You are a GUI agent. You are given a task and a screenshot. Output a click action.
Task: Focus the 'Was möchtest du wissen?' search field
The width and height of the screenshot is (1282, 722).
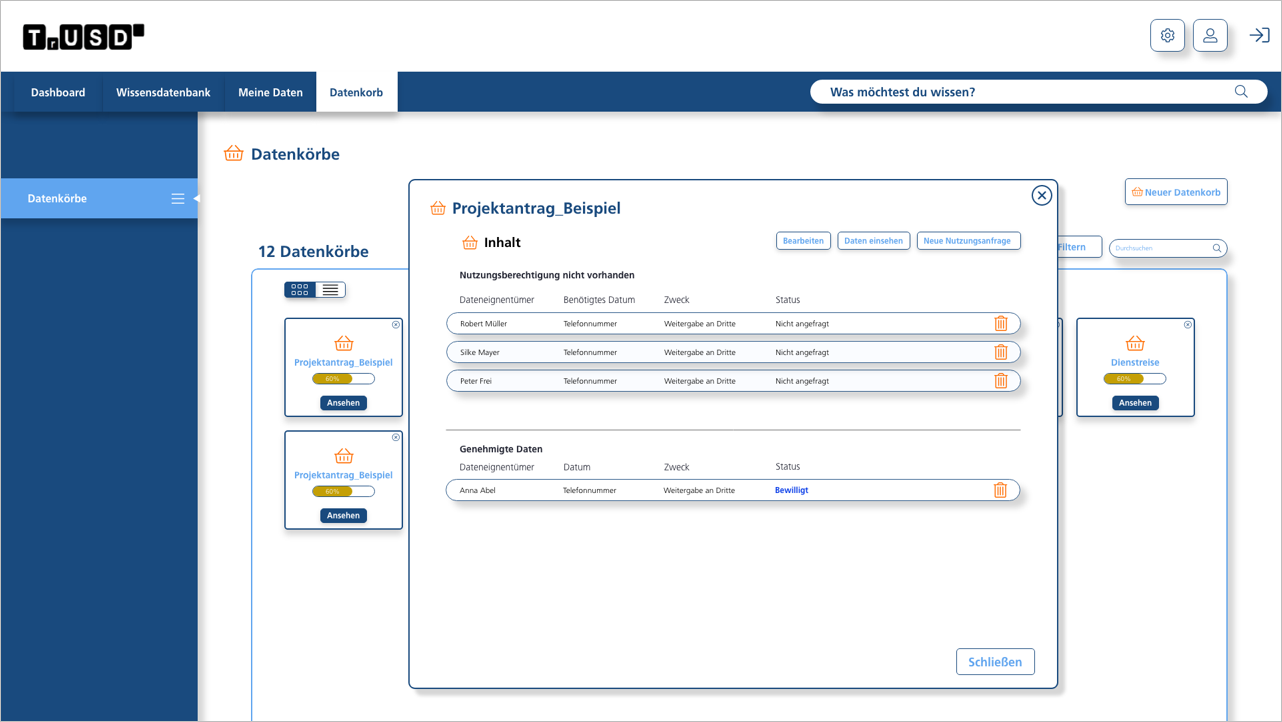click(x=1038, y=92)
